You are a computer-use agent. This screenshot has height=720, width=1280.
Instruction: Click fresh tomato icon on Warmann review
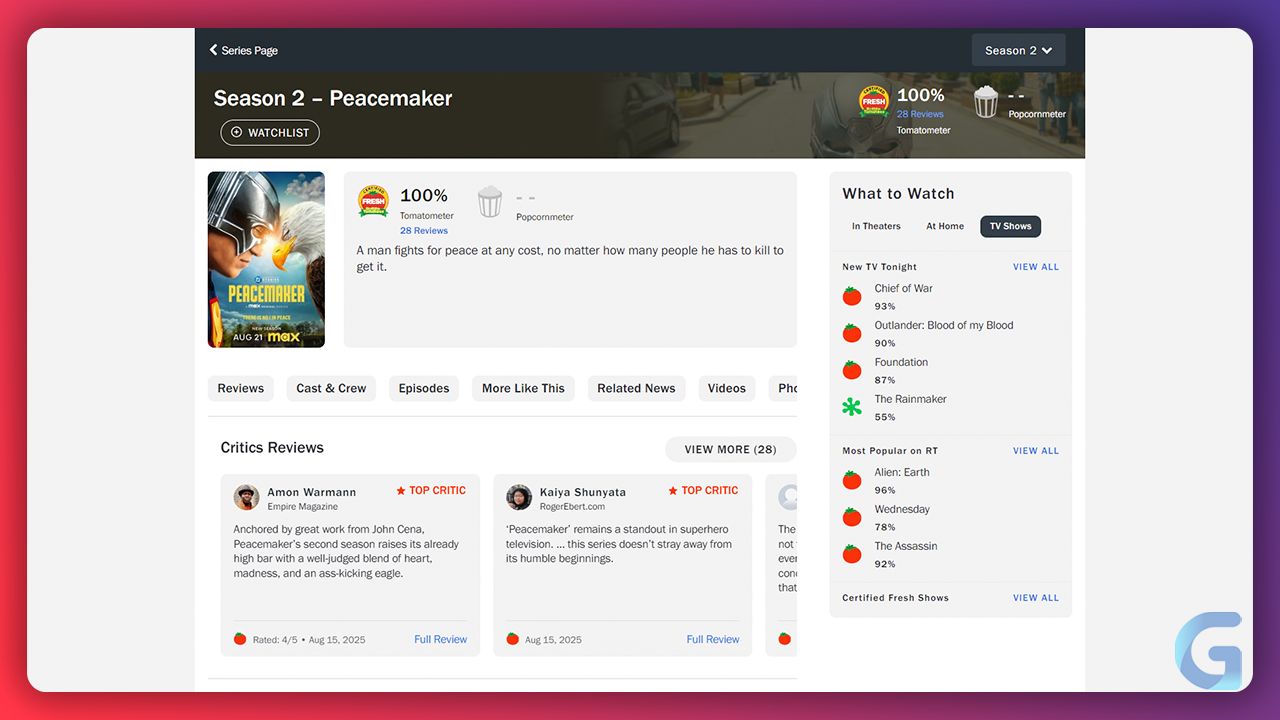(240, 639)
